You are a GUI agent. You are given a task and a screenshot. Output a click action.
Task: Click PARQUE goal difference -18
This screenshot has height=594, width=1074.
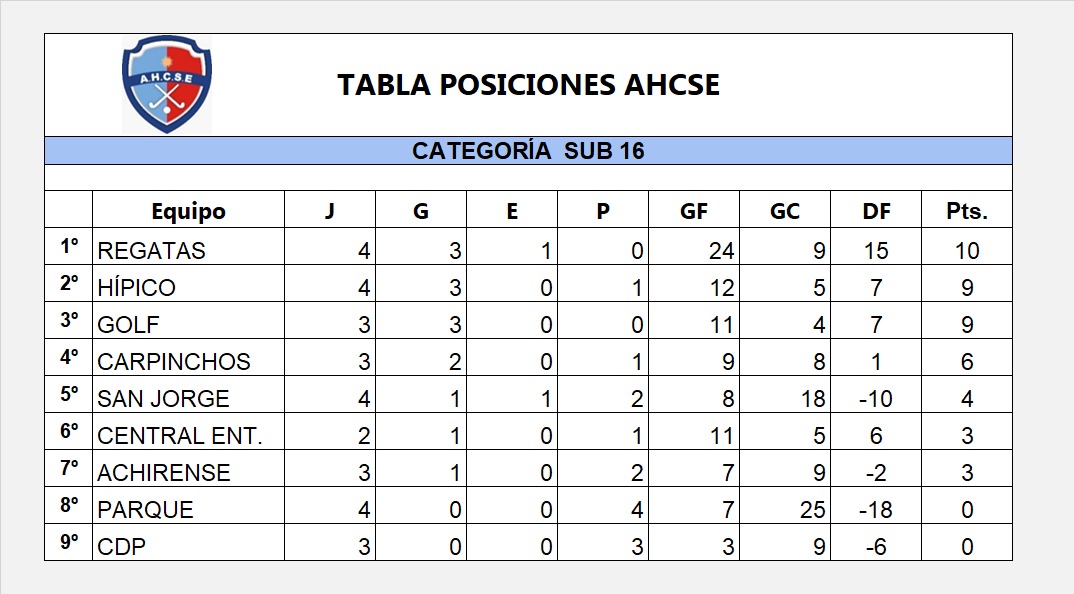point(875,510)
